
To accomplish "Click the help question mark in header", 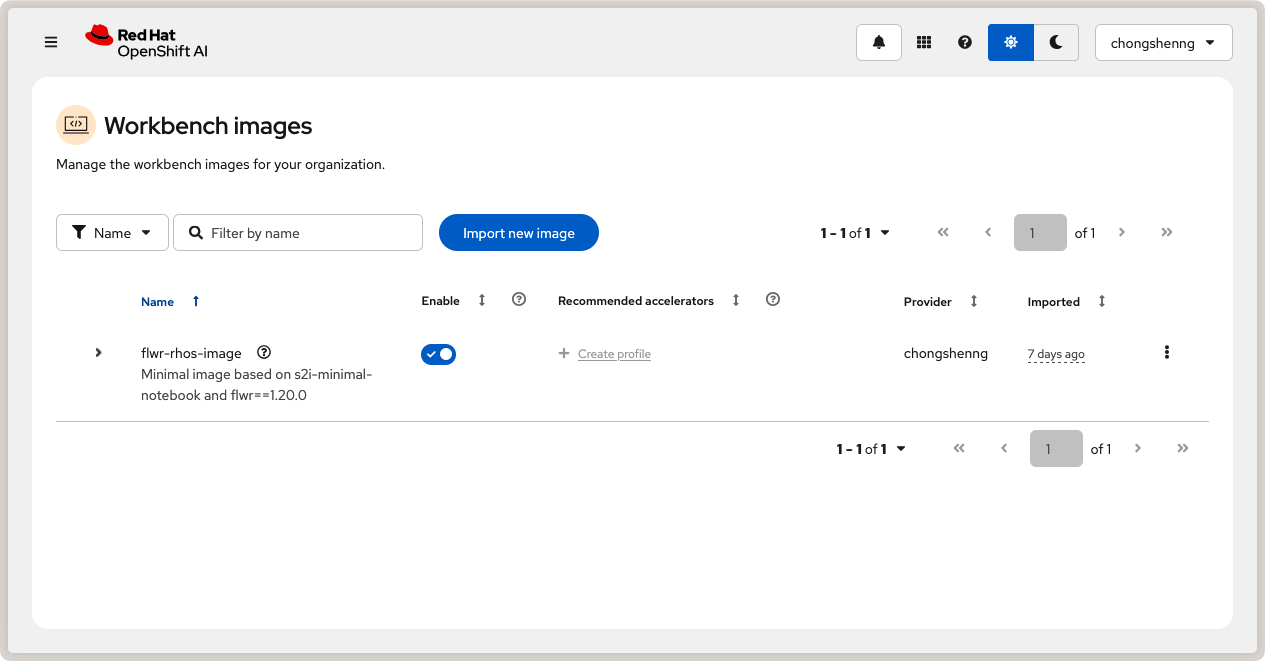I will pyautogui.click(x=965, y=42).
